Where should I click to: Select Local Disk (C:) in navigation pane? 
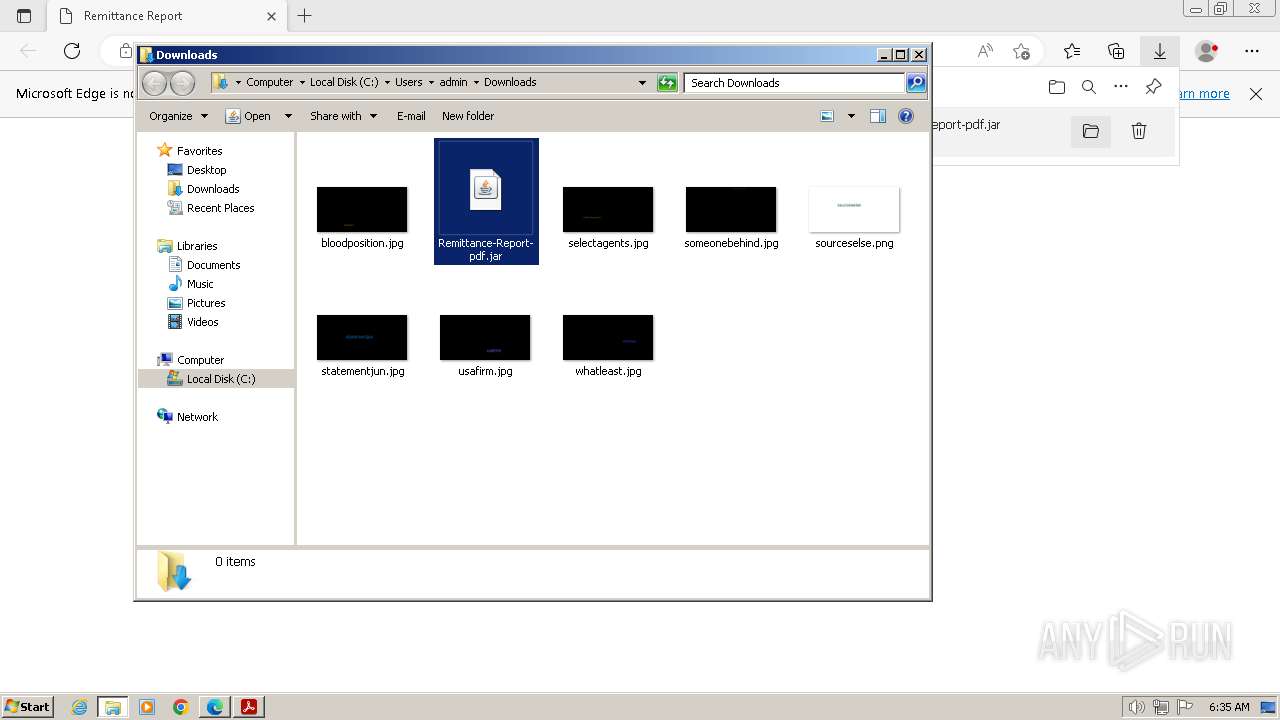(x=220, y=379)
